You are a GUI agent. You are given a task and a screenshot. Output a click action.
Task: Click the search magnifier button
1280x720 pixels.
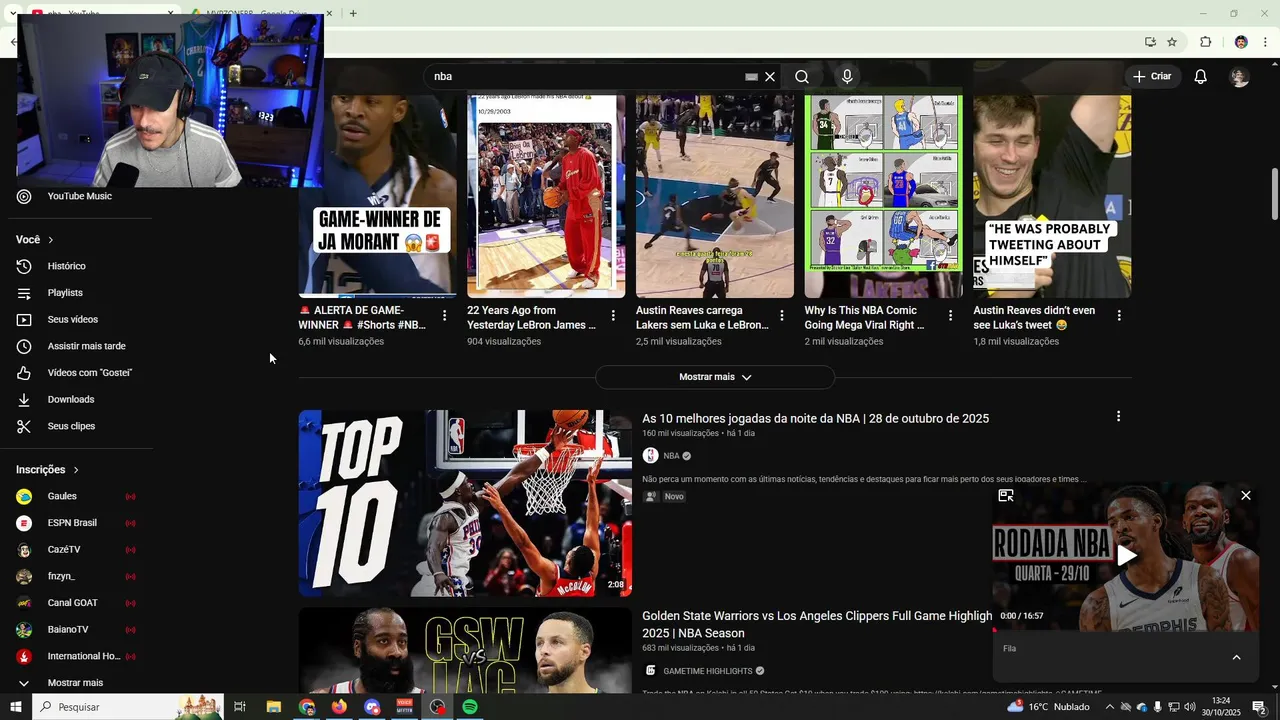click(x=802, y=77)
